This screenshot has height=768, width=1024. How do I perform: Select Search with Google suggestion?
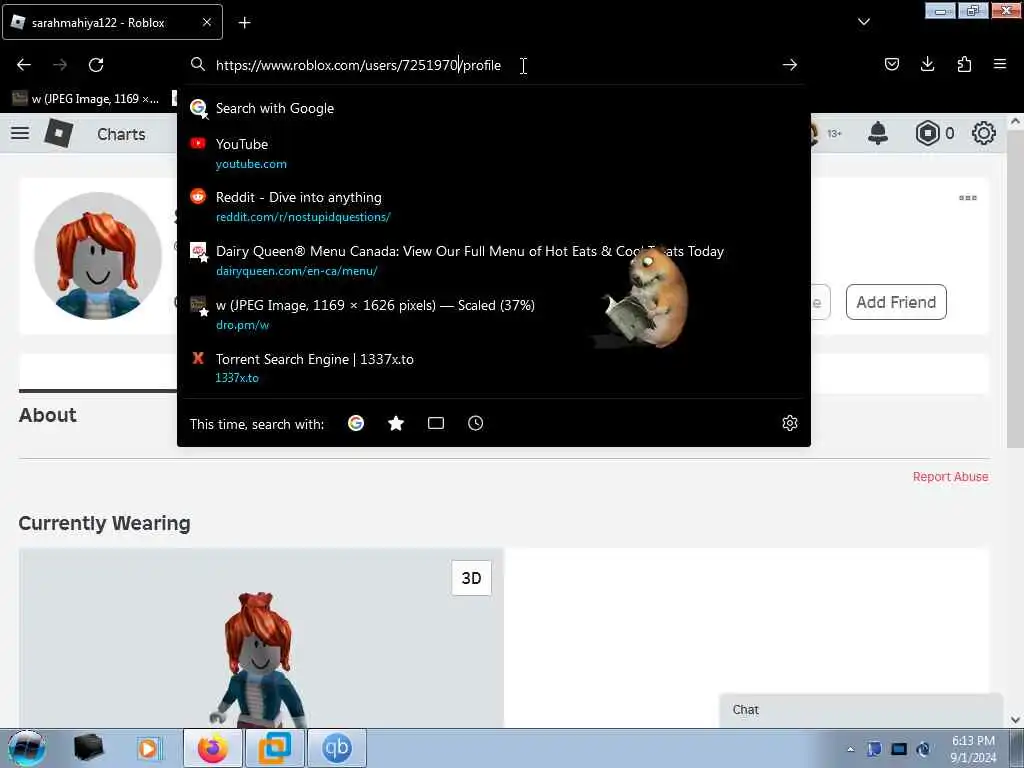pos(494,108)
